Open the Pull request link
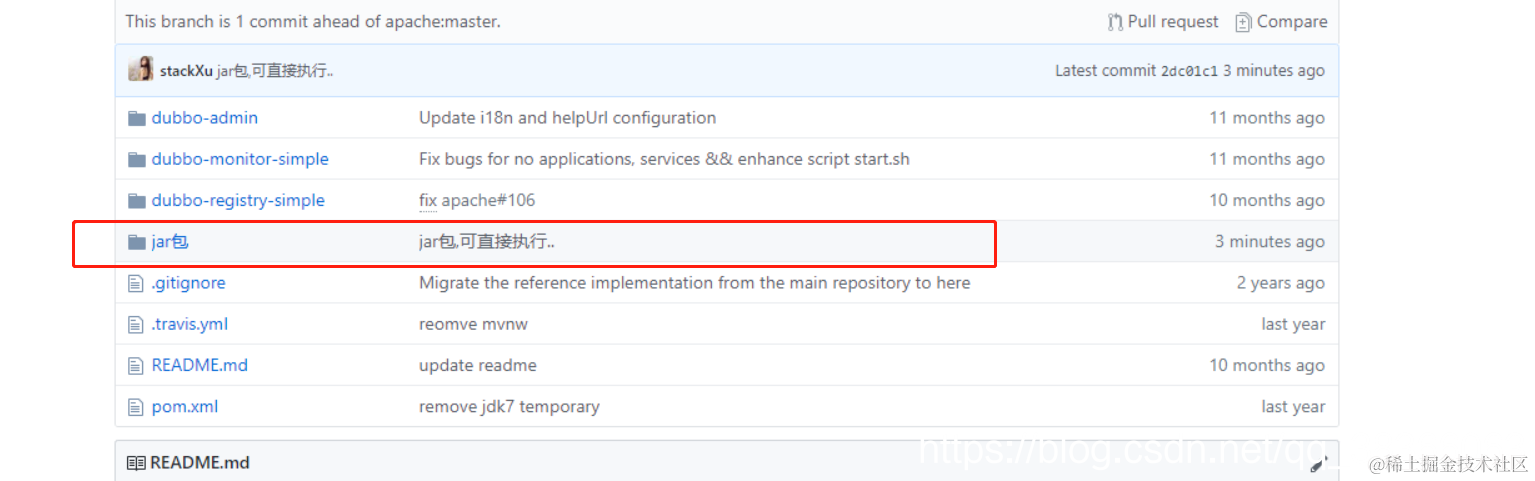 pos(1163,22)
